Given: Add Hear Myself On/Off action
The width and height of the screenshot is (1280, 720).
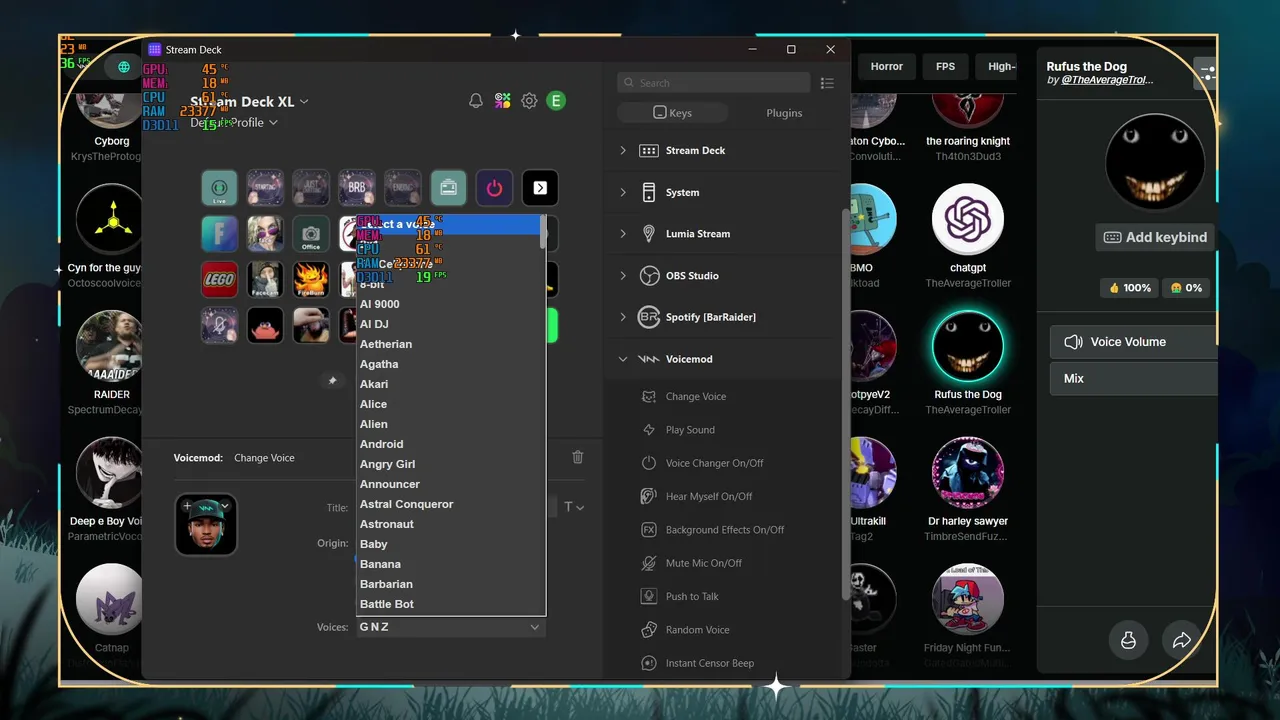Looking at the screenshot, I should coord(709,496).
